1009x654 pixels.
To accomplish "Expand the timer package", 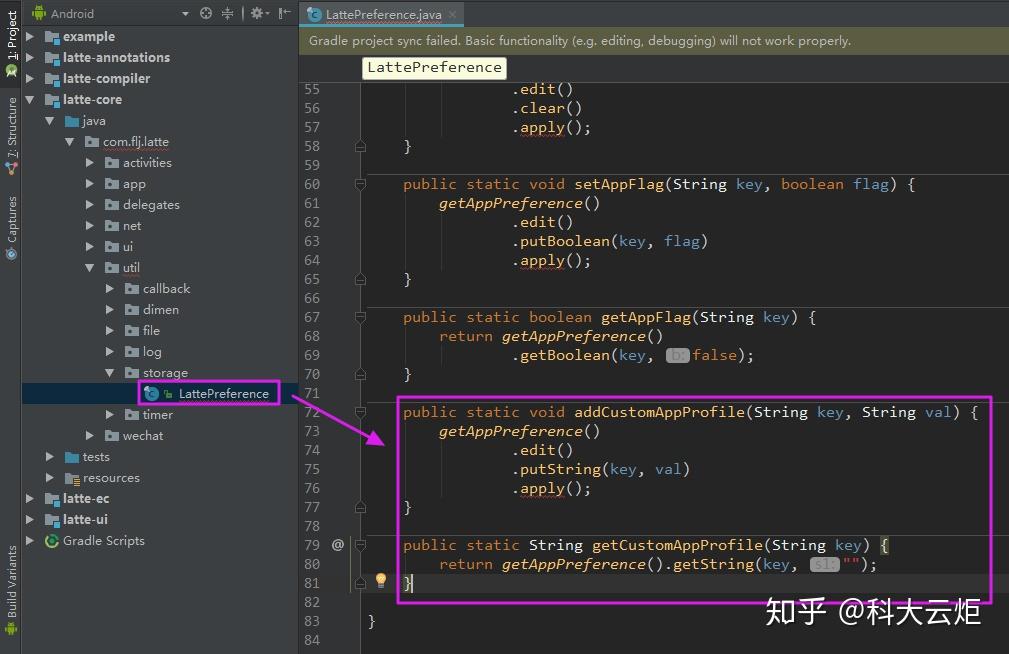I will click(x=109, y=415).
